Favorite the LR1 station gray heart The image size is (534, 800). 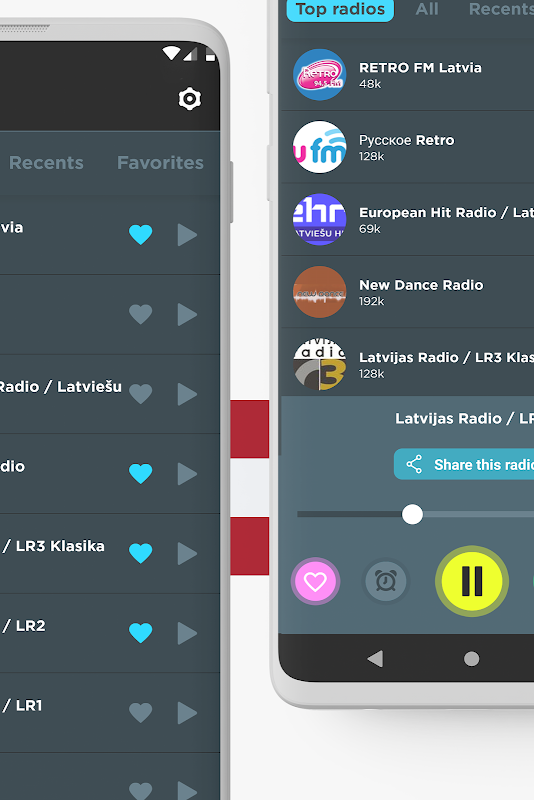141,713
